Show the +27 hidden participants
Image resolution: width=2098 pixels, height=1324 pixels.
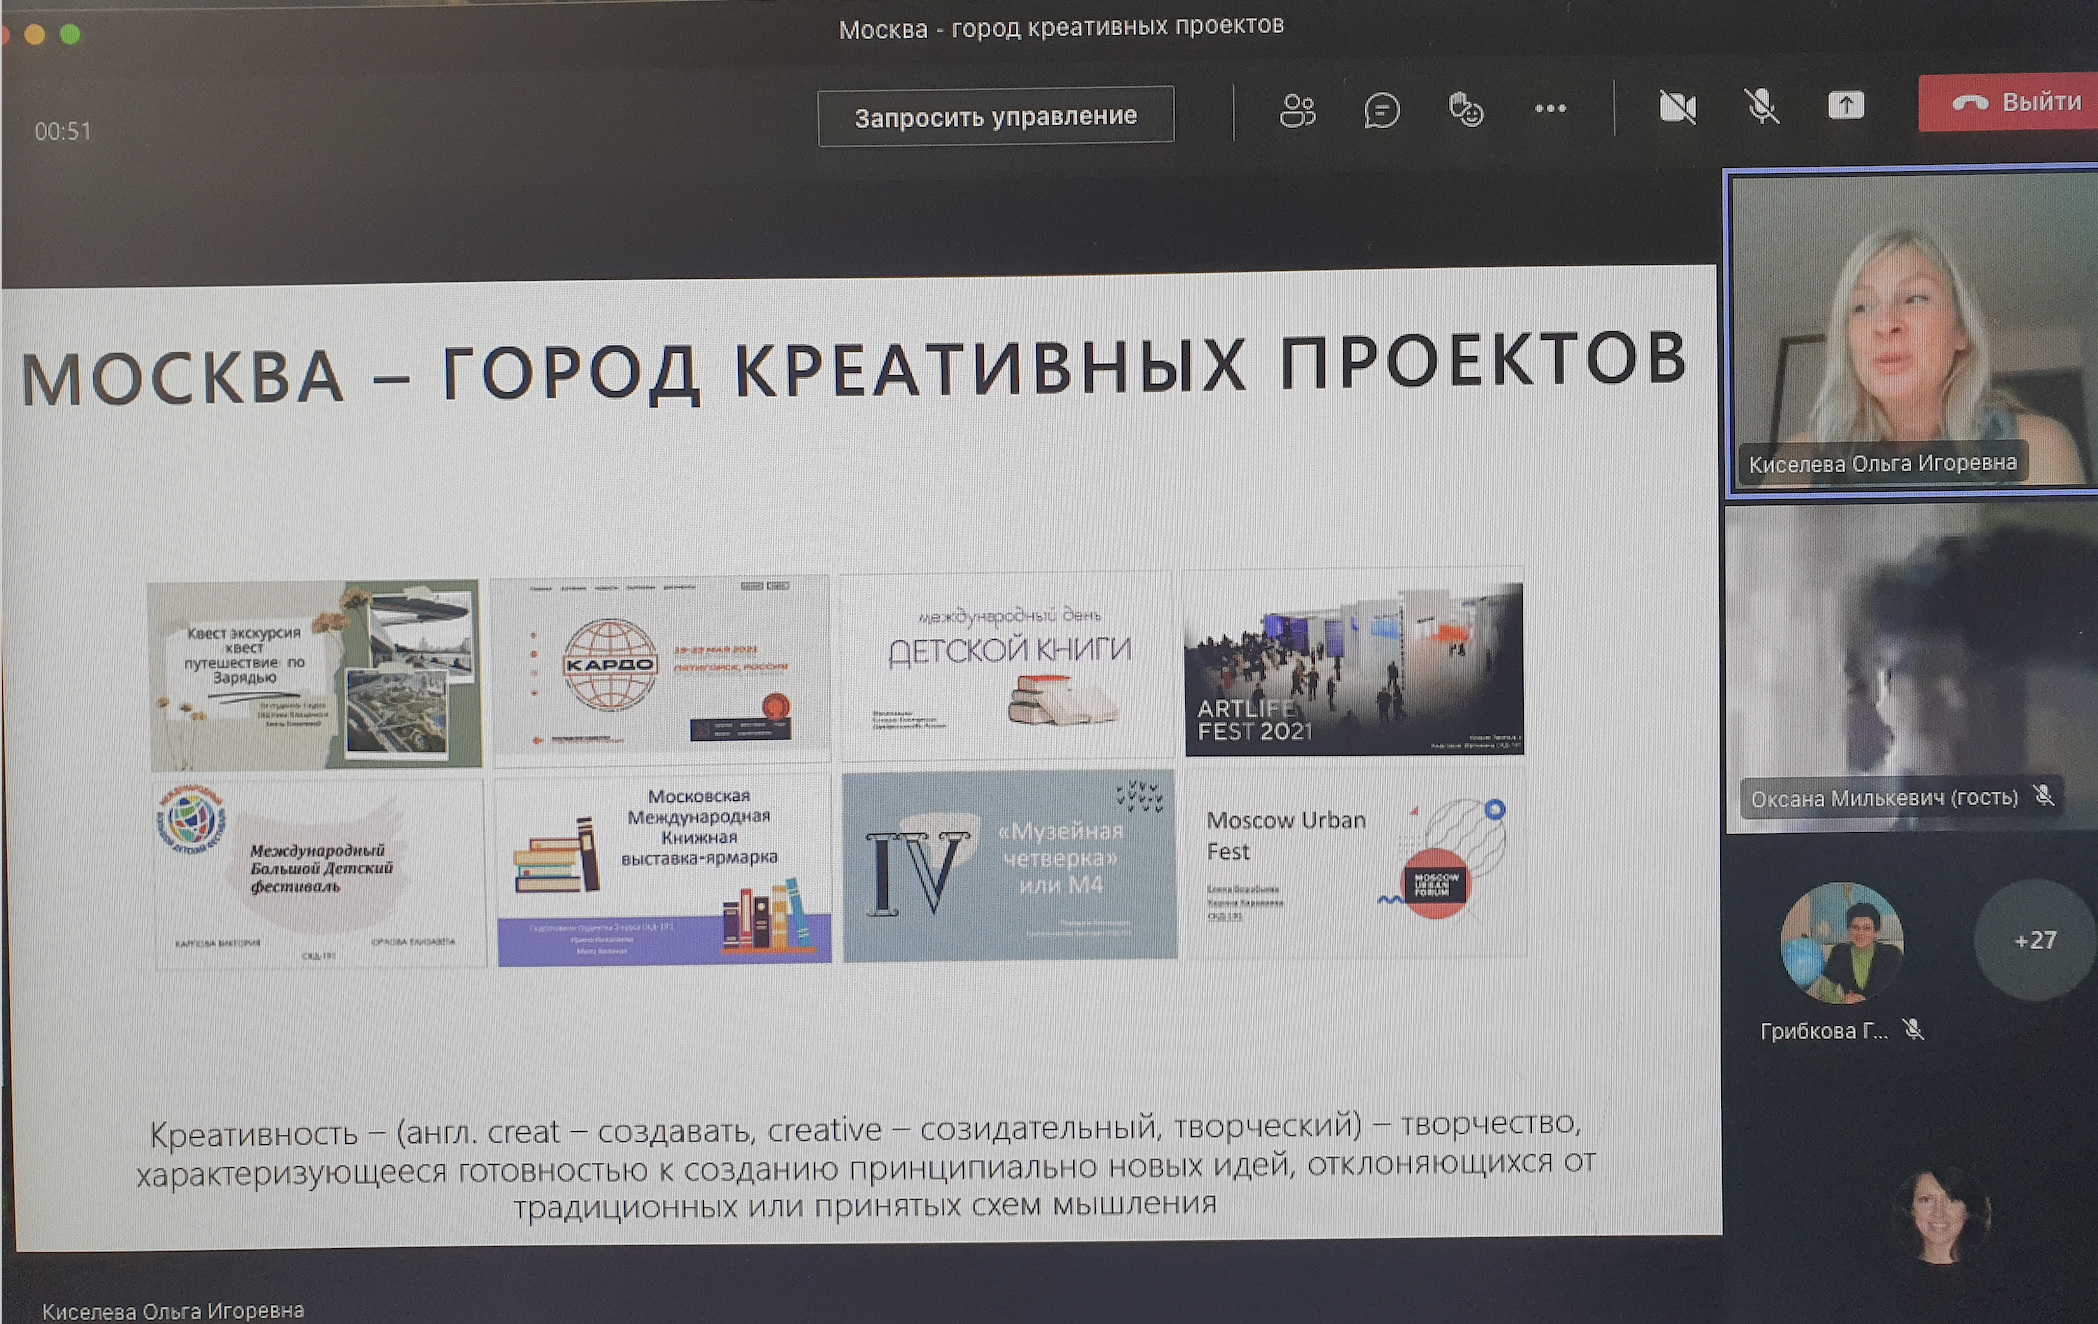point(2034,940)
